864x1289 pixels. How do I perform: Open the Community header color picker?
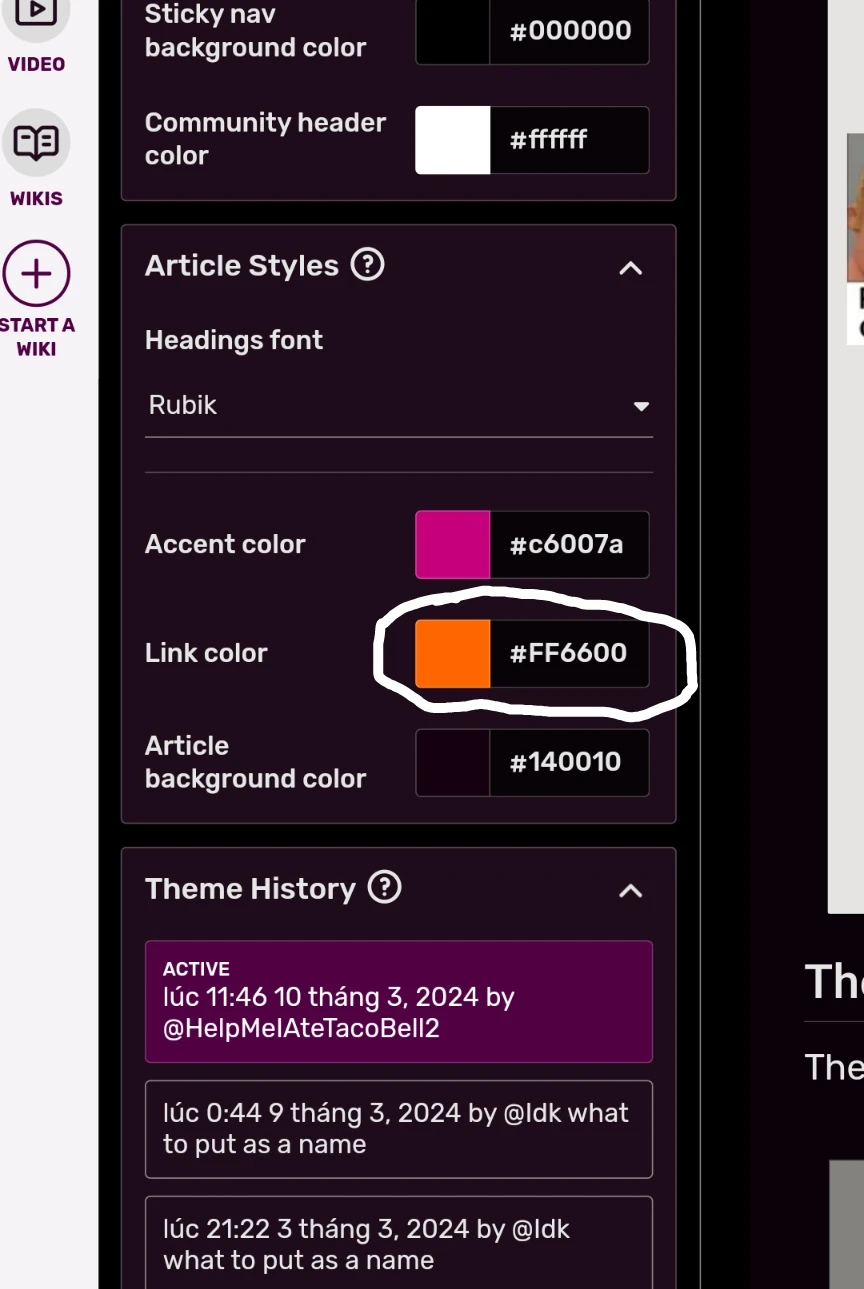point(452,140)
